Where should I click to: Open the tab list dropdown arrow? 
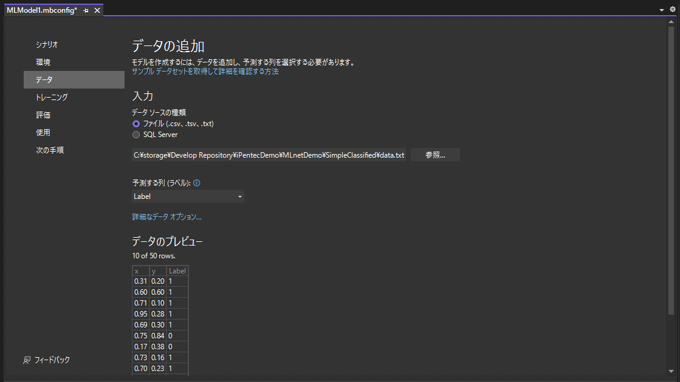pos(661,10)
